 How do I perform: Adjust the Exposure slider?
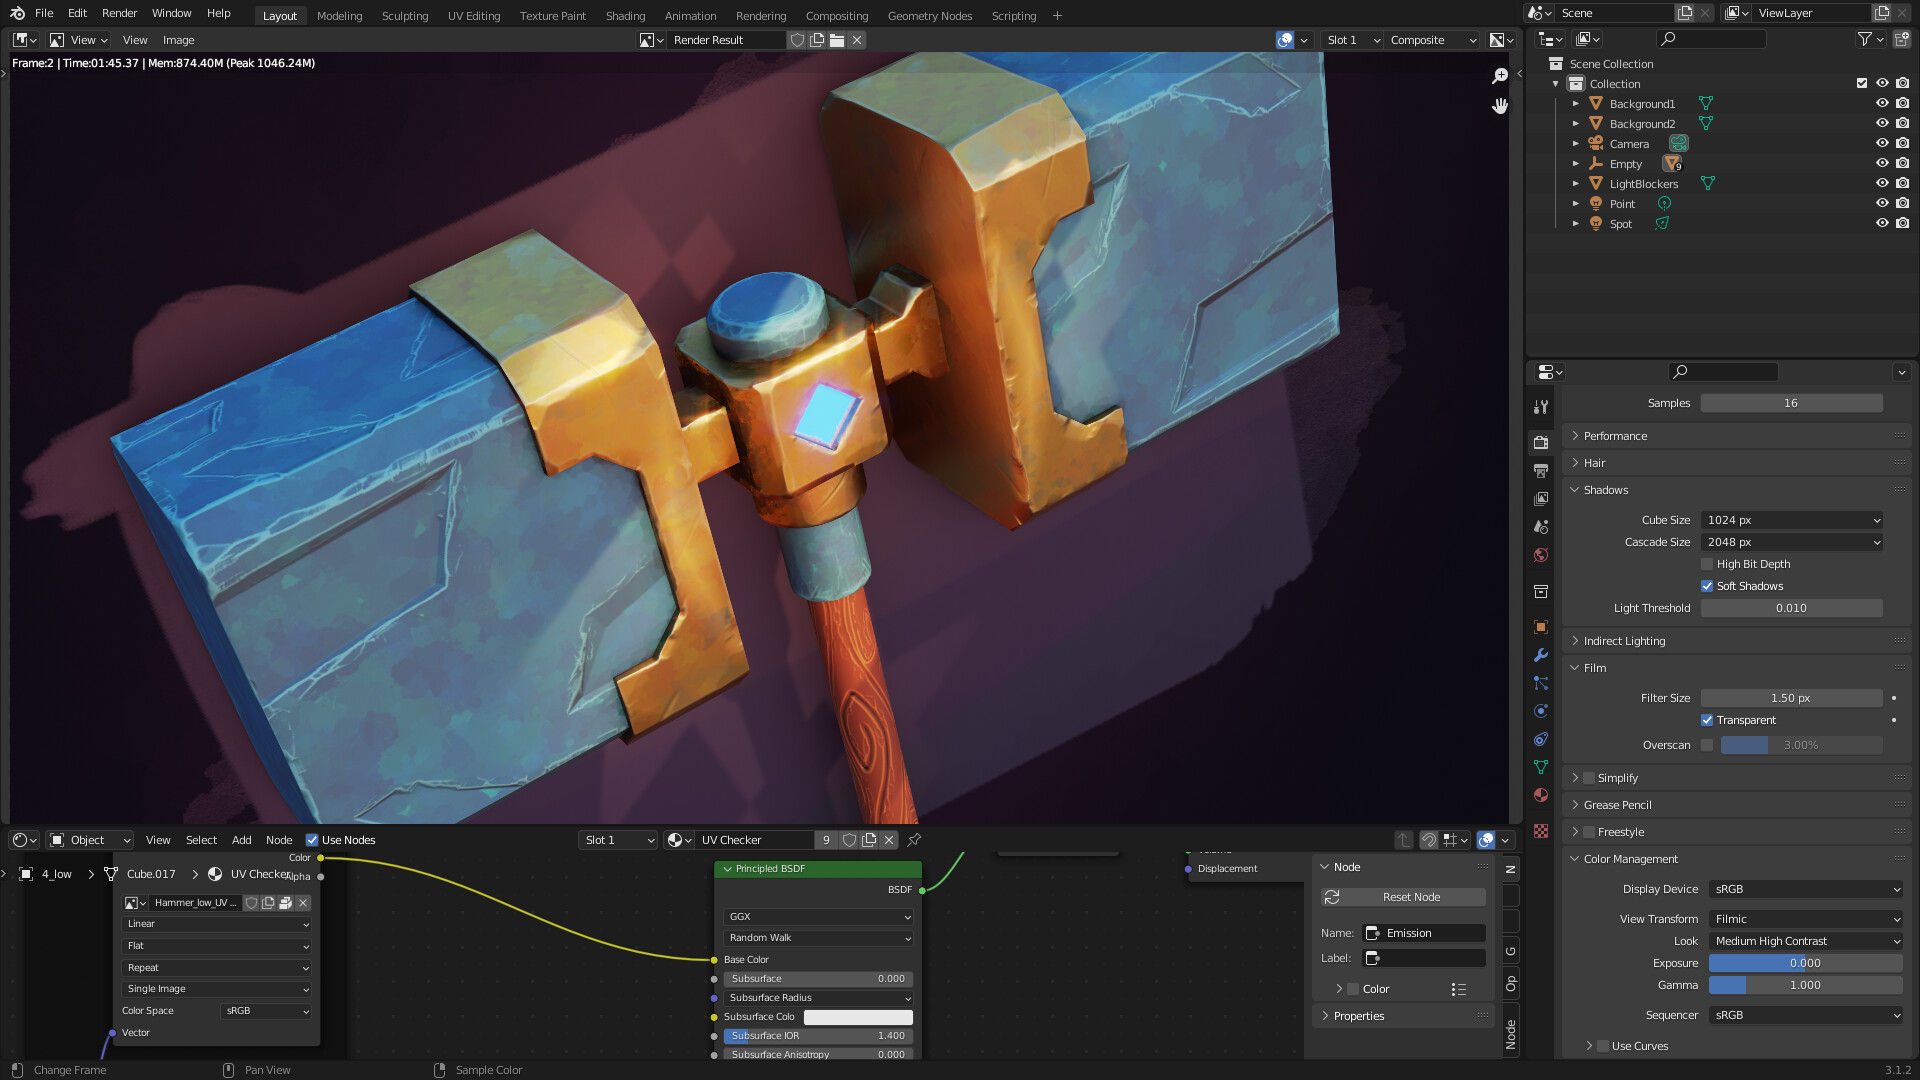click(x=1806, y=963)
